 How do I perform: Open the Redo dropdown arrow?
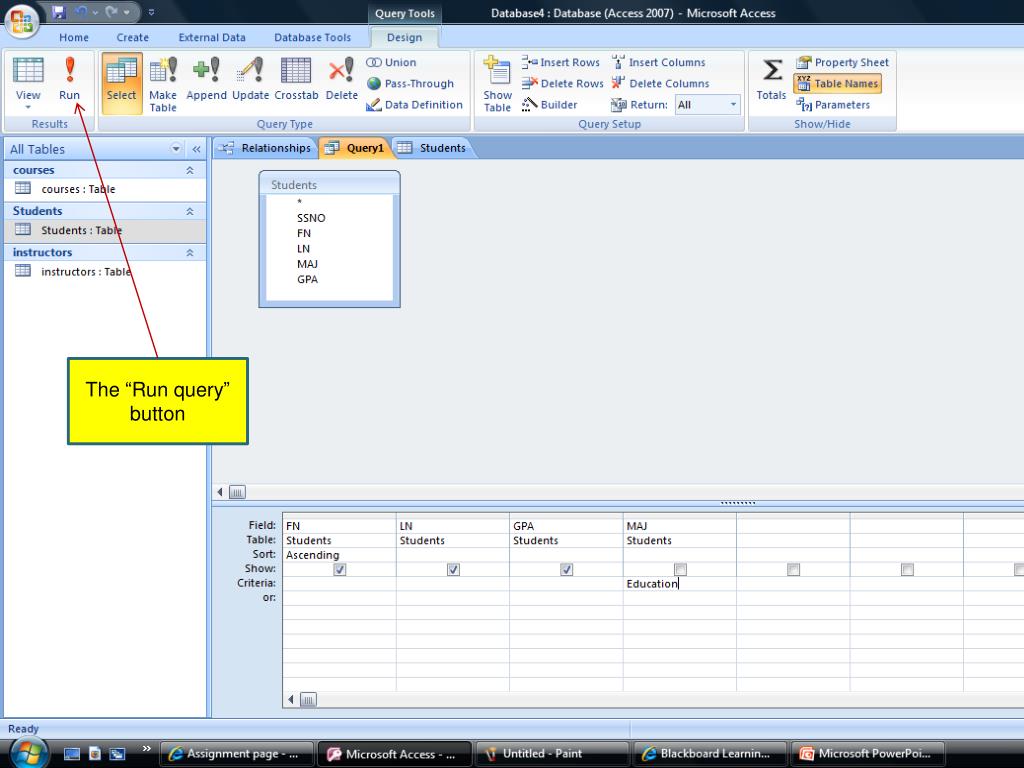(x=126, y=12)
